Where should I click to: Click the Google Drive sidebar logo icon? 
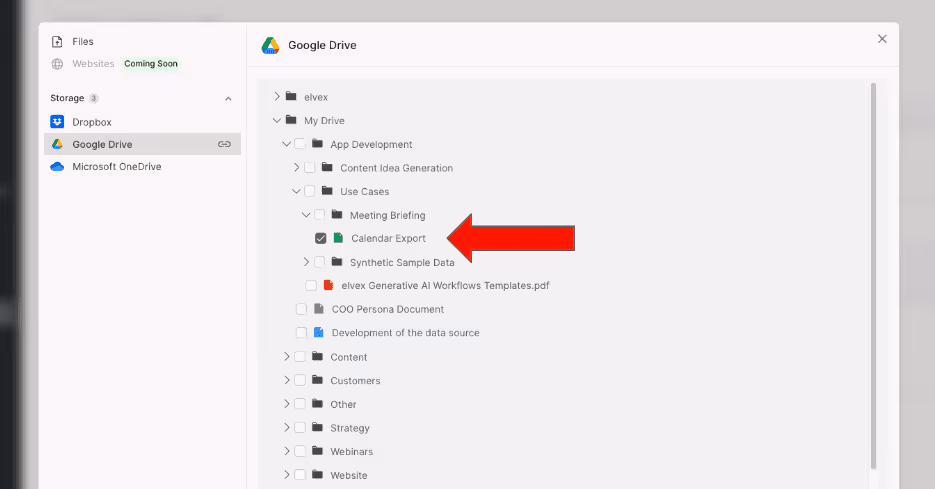click(57, 144)
